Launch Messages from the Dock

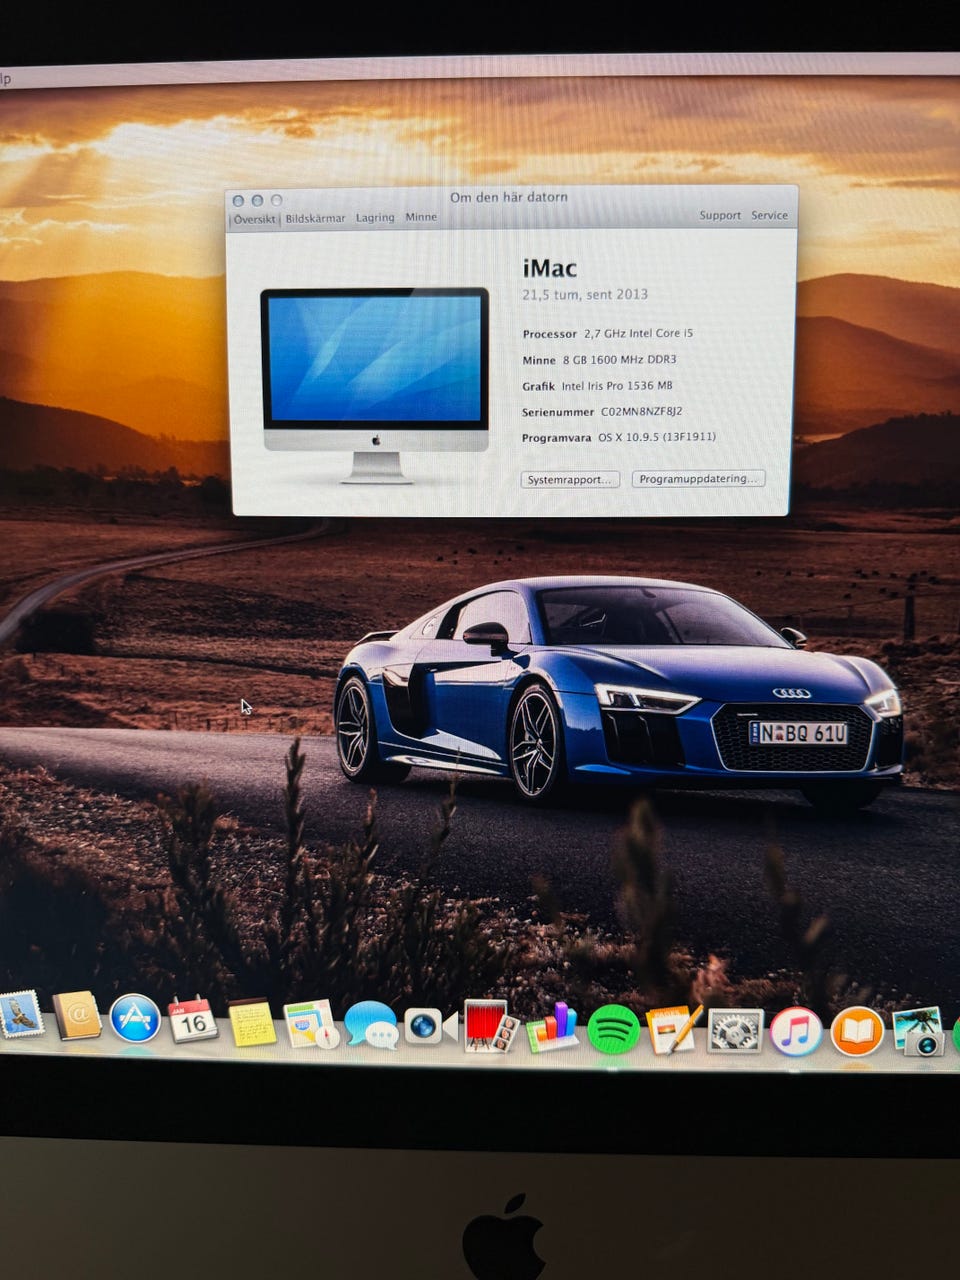371,1026
